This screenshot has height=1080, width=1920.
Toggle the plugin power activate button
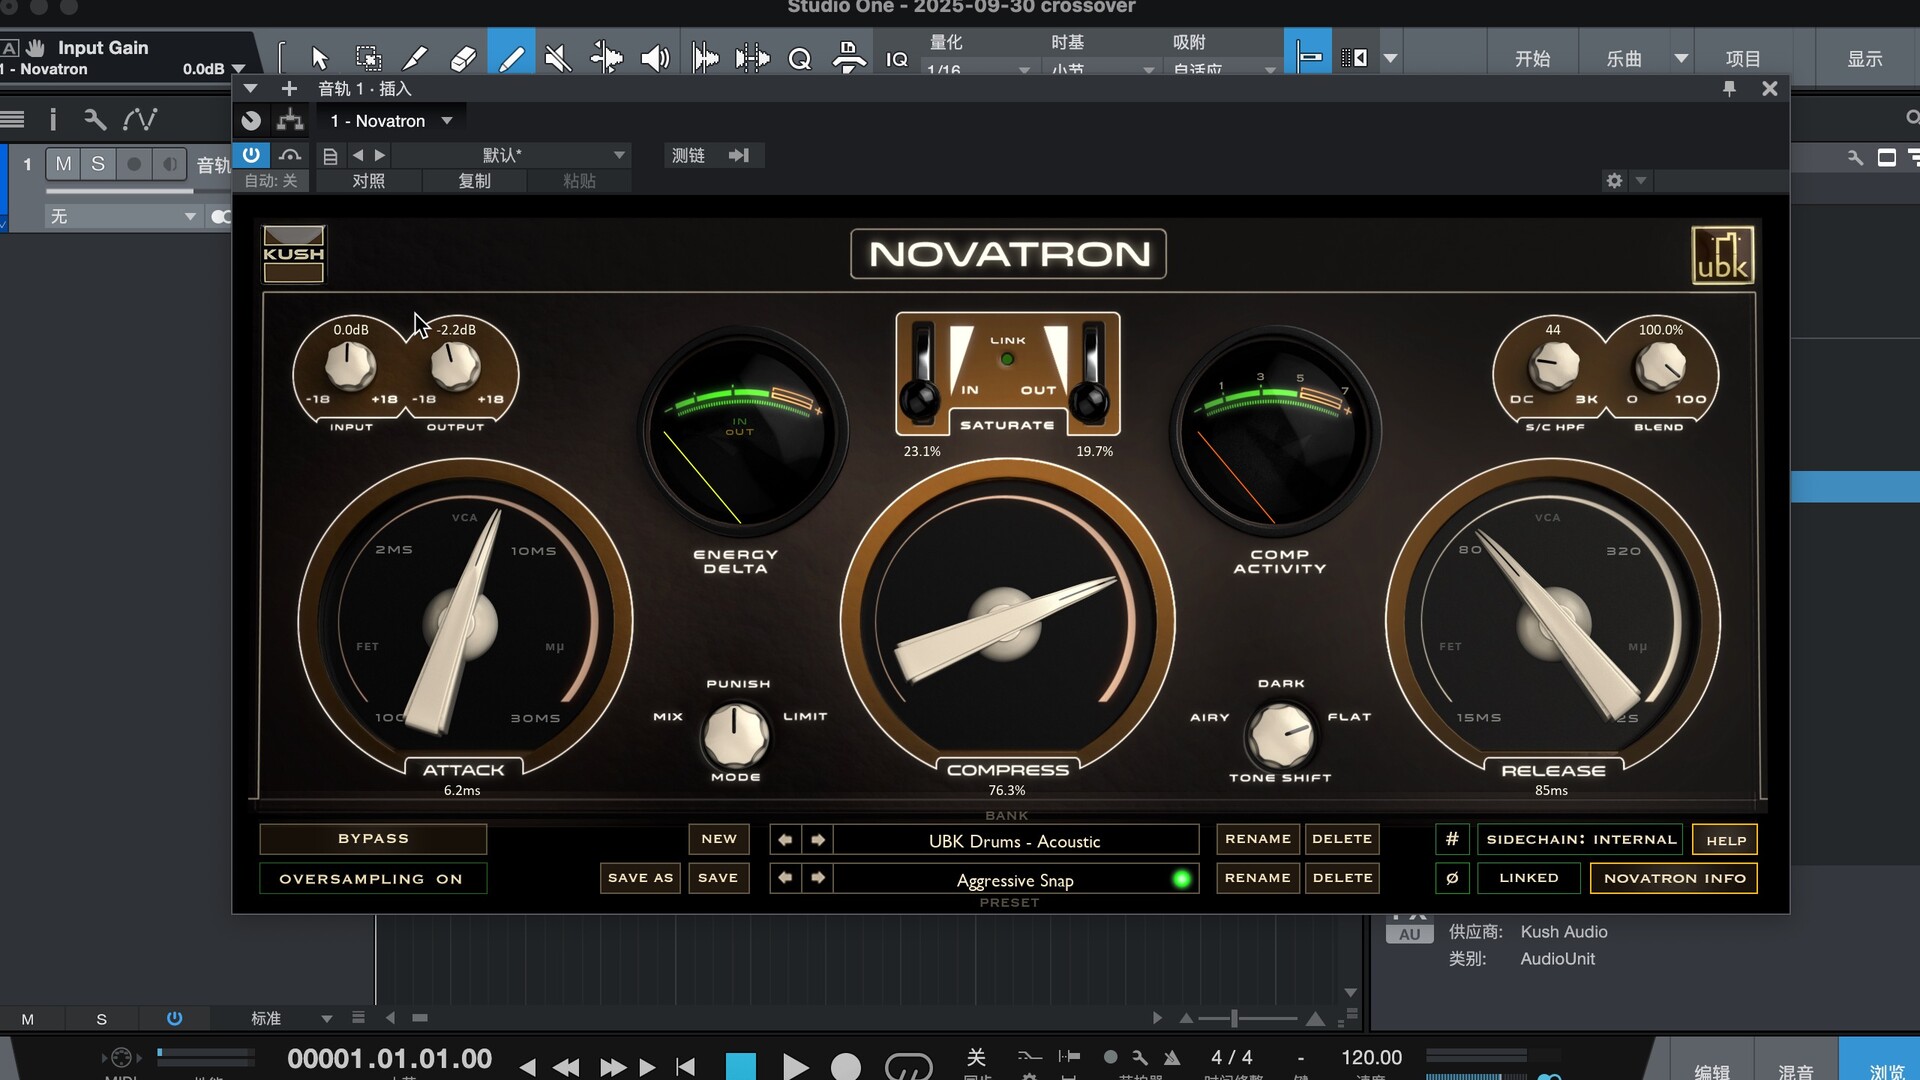pos(251,155)
